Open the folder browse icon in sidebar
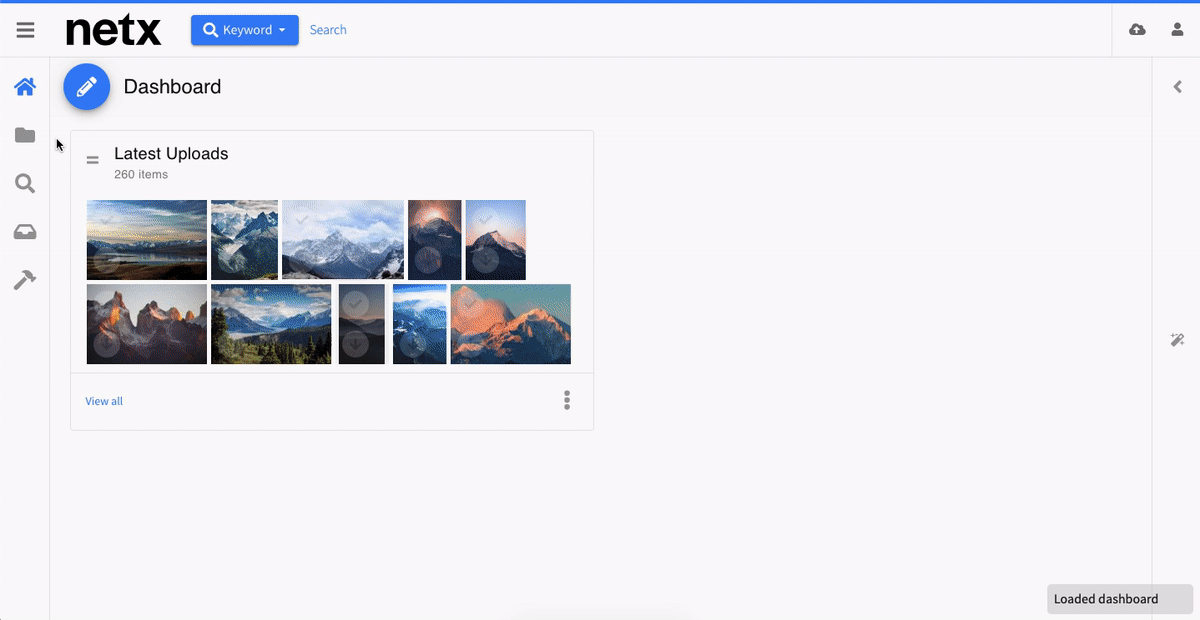 click(x=25, y=135)
